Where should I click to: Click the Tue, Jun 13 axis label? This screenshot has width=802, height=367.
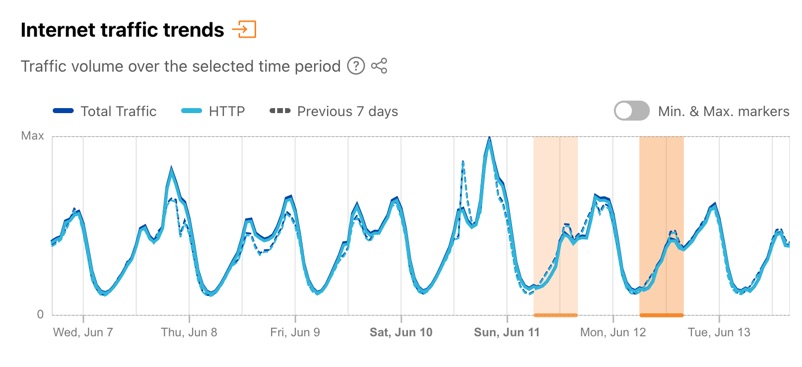[719, 333]
